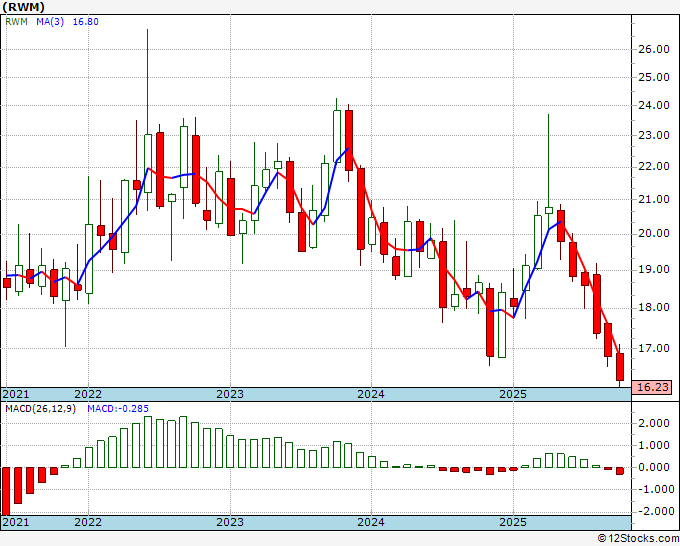Click 2021 on the MACD panel timeline
The width and height of the screenshot is (680, 546).
(x=16, y=522)
